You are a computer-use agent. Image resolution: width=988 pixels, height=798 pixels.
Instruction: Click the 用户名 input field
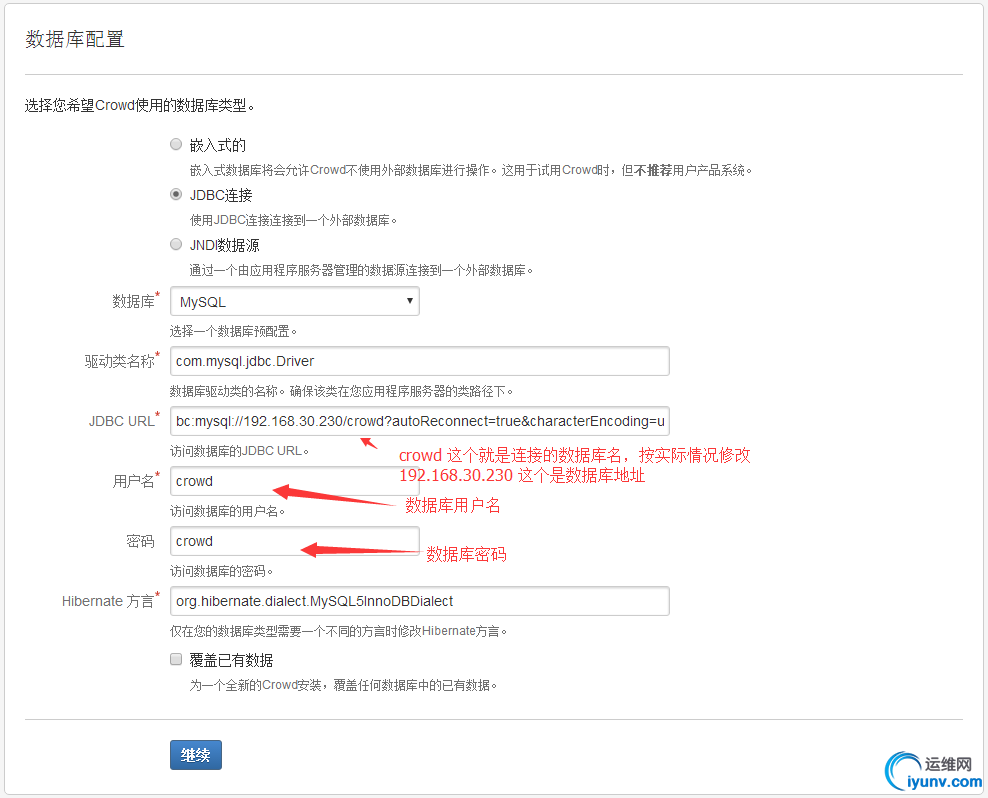(x=294, y=481)
